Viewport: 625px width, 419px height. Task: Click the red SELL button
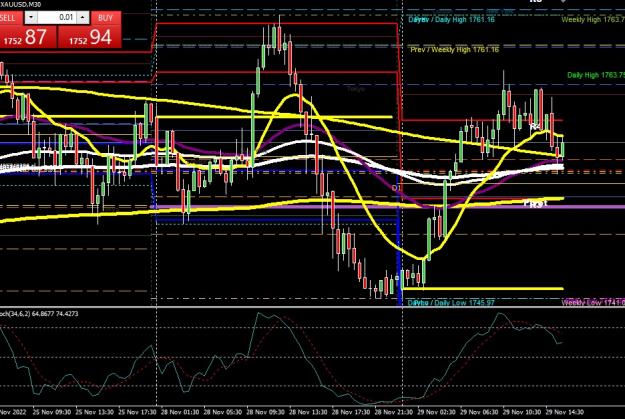[11, 18]
